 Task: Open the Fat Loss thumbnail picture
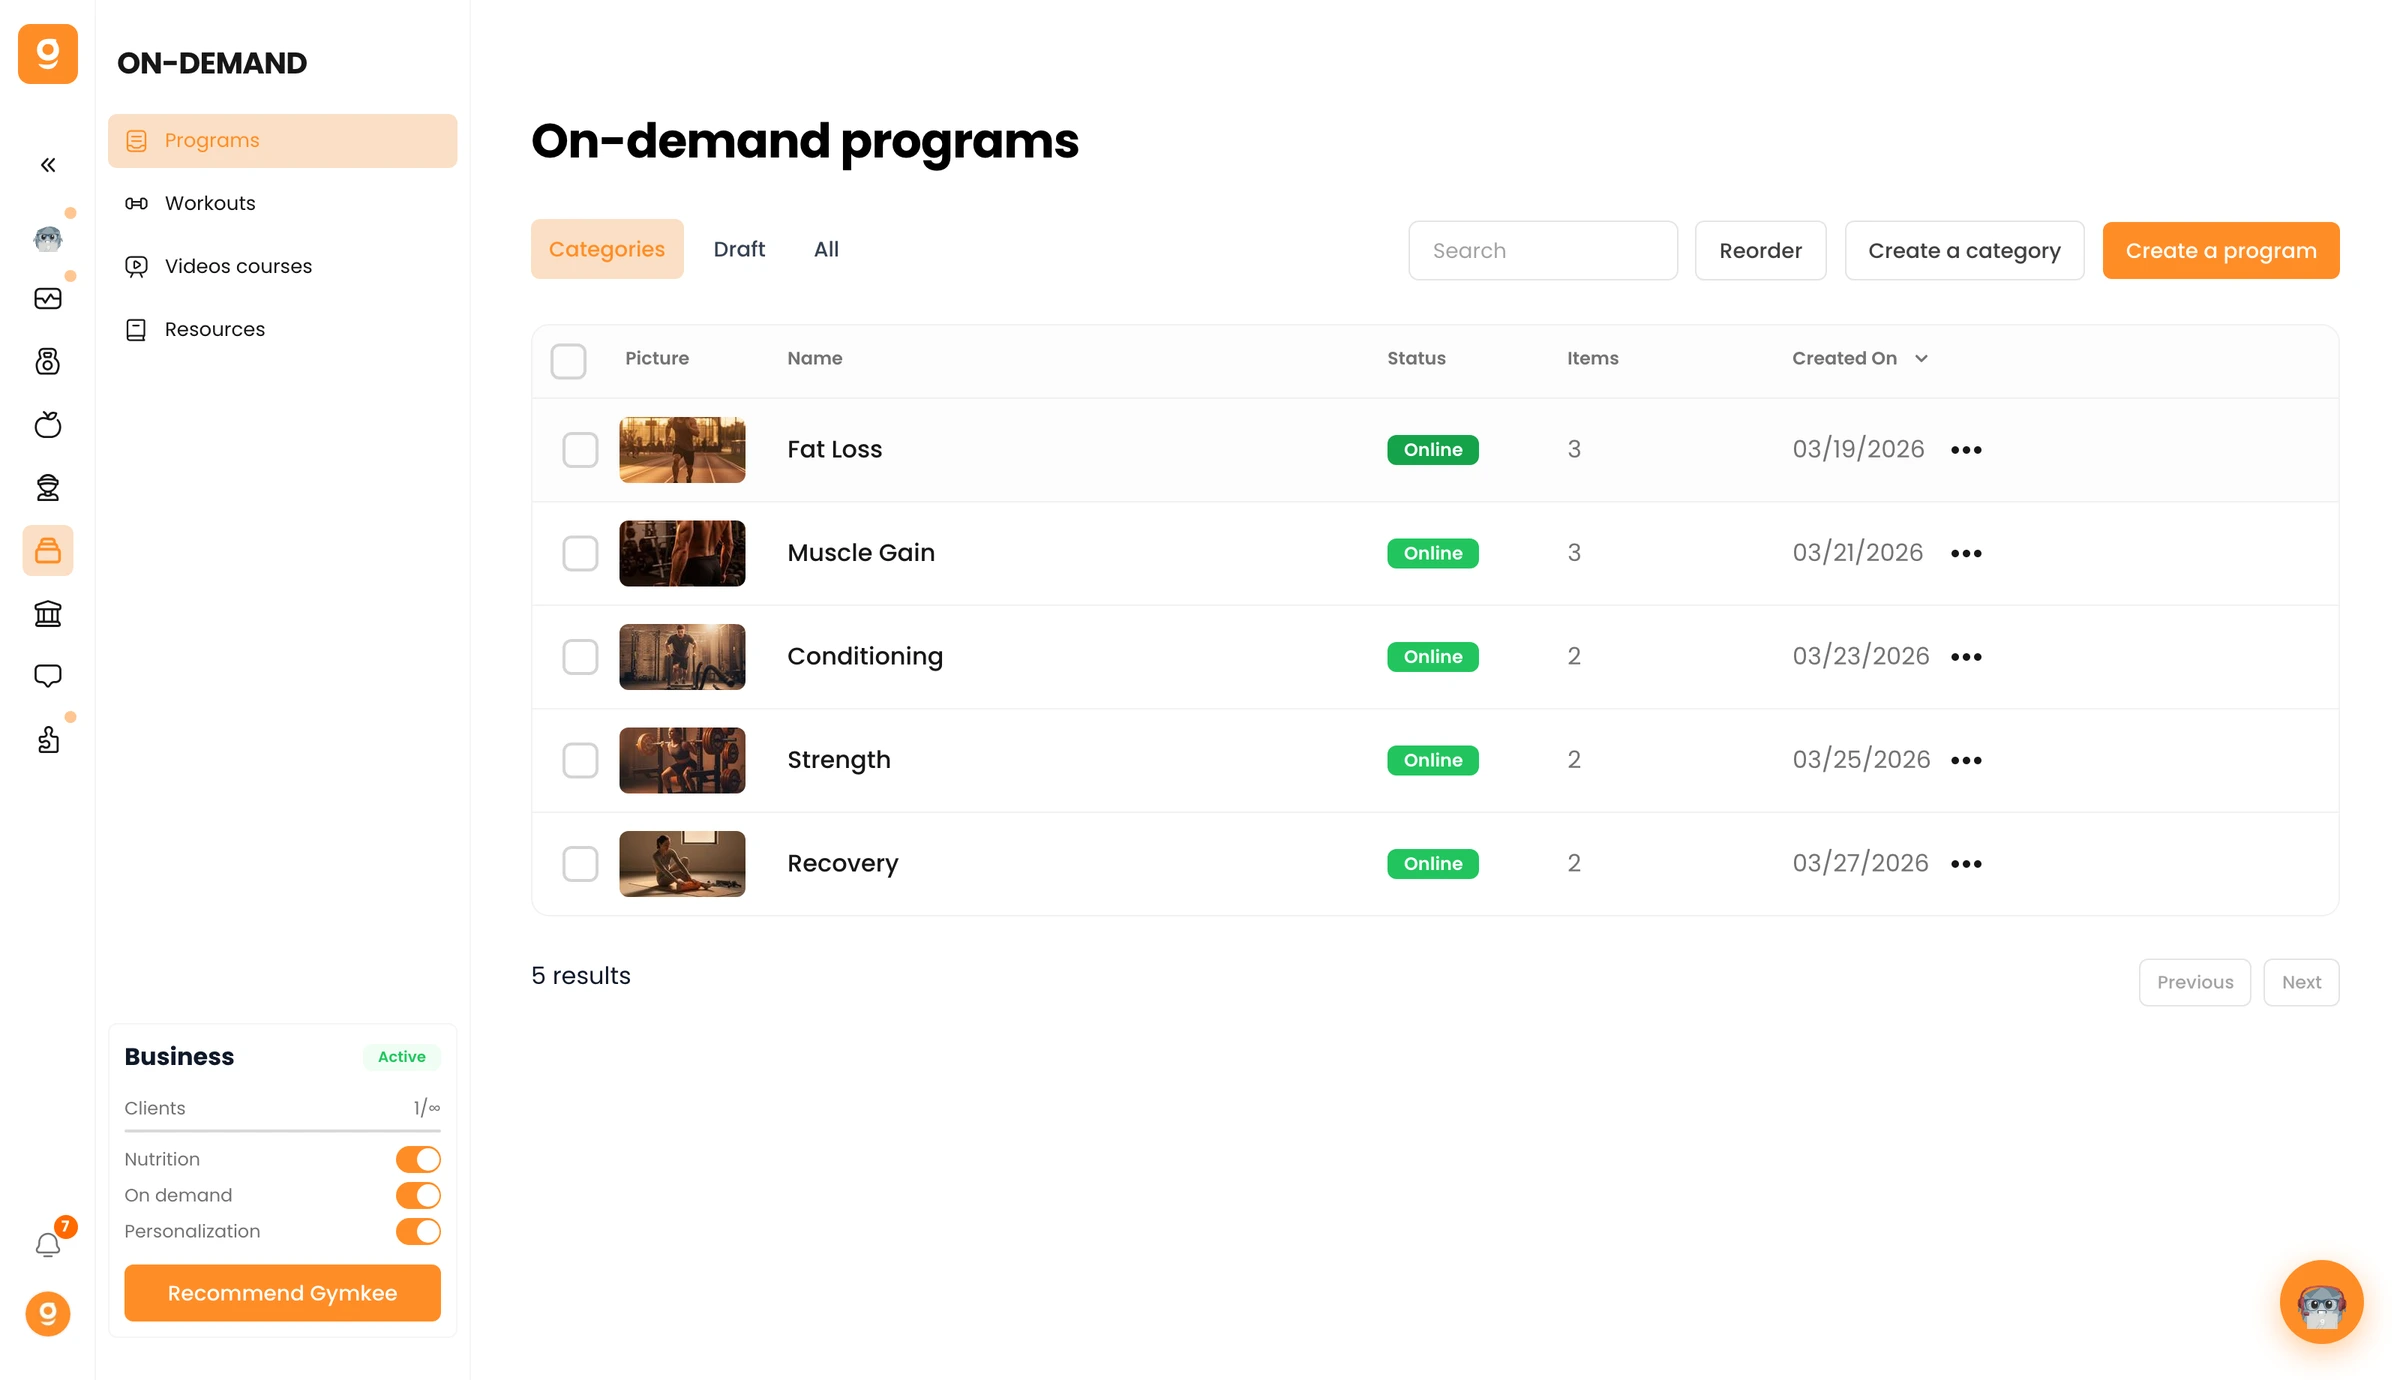[x=682, y=450]
